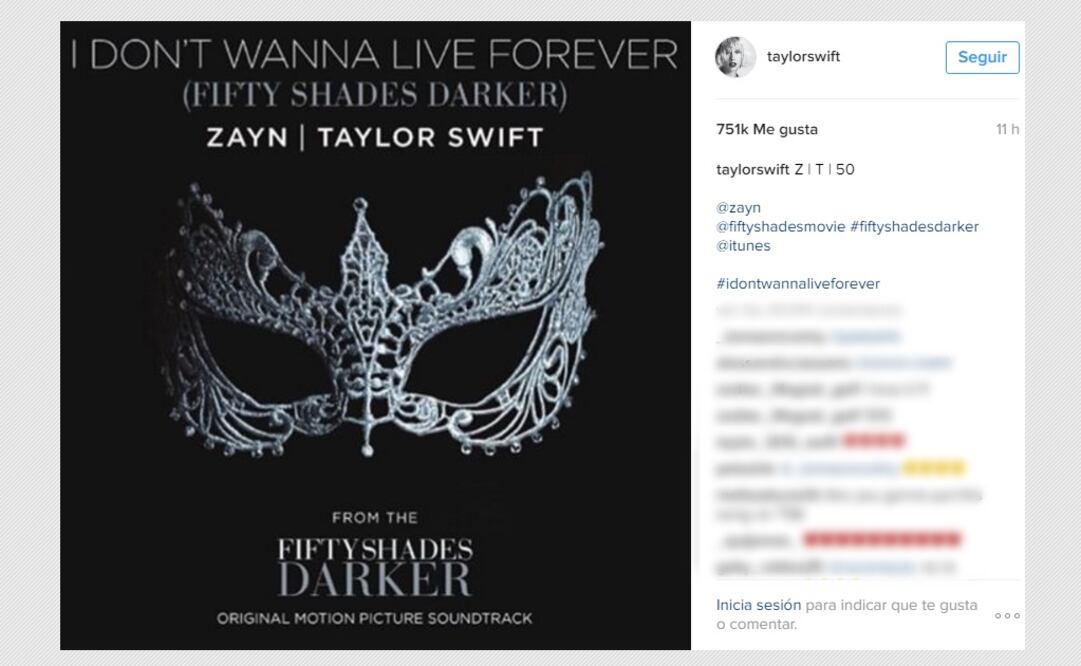This screenshot has width=1081, height=666.
Task: Open the #fiftyshadesdarker hashtag
Action: [914, 227]
